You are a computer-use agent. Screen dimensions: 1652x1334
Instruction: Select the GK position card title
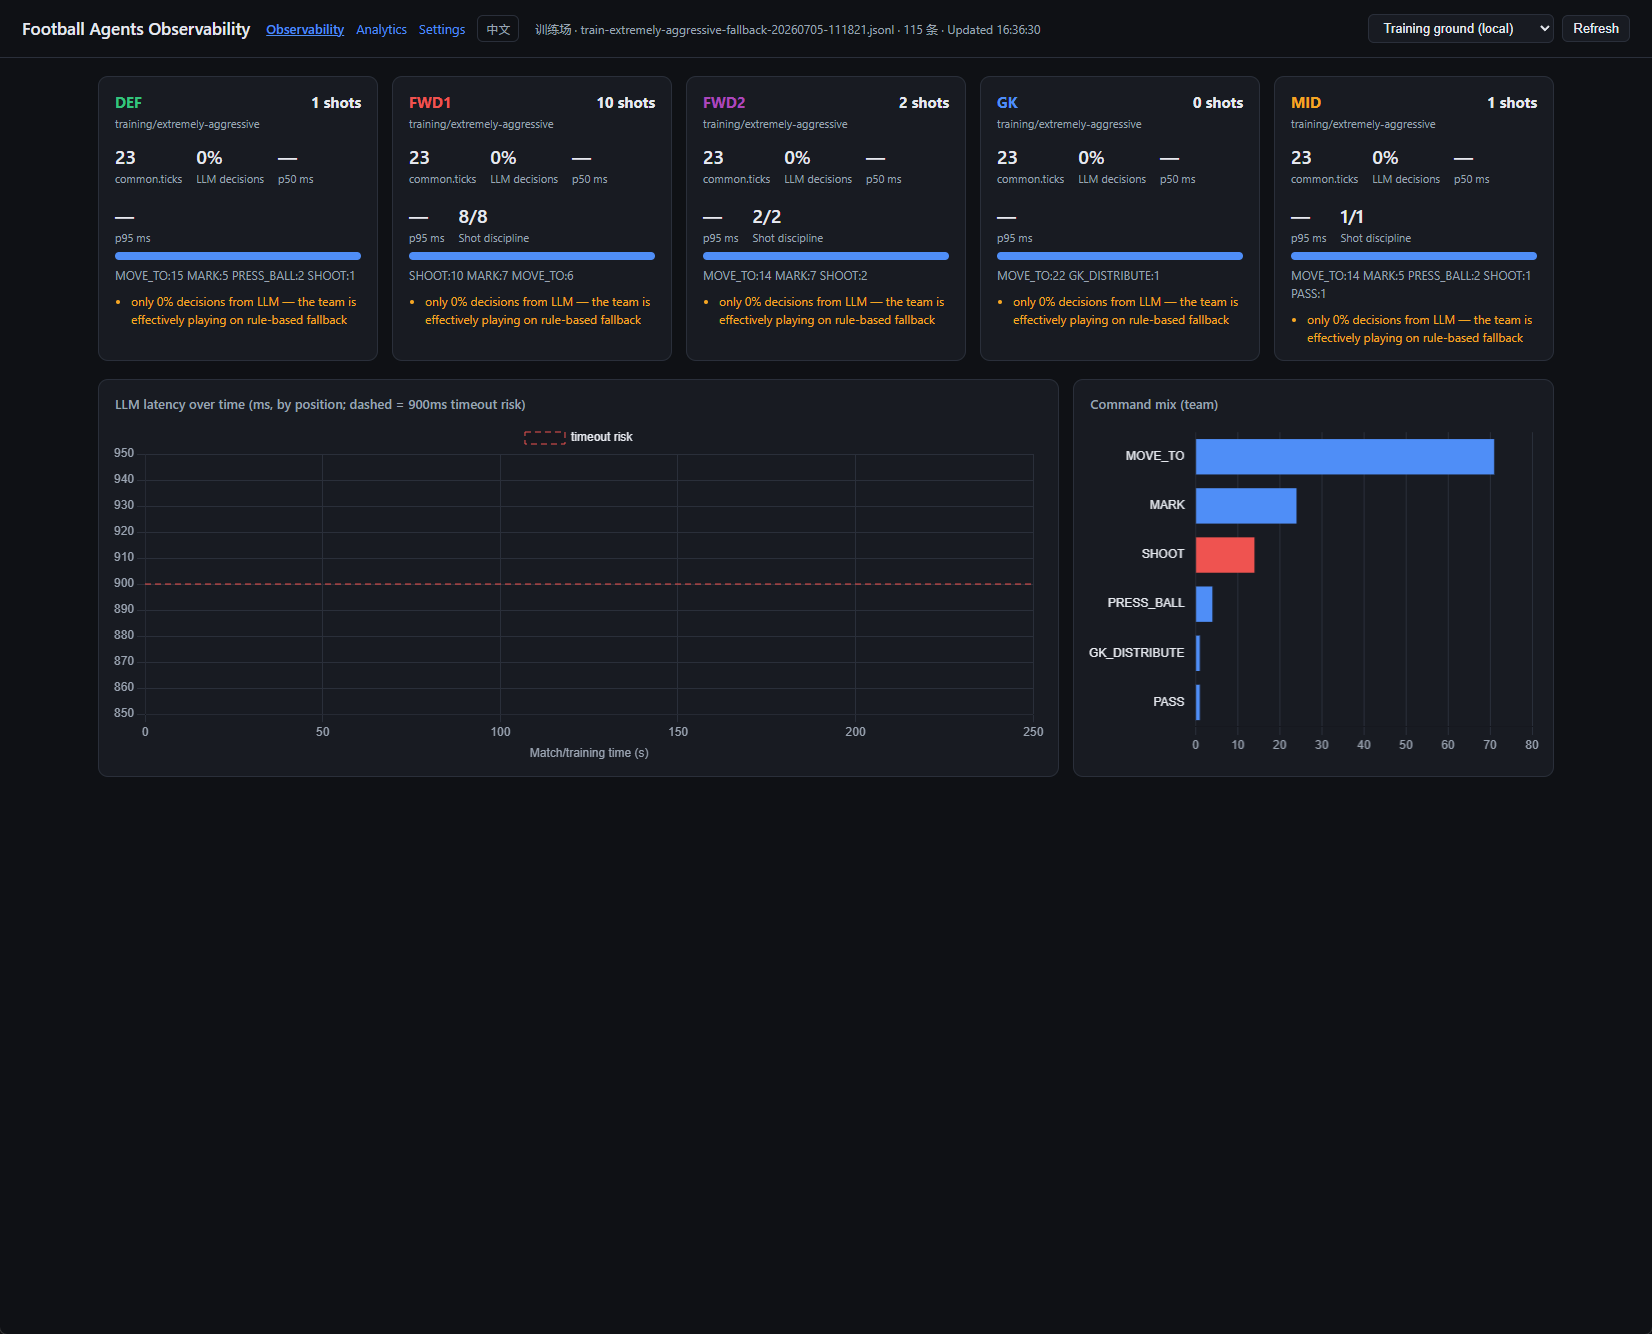(x=1007, y=103)
